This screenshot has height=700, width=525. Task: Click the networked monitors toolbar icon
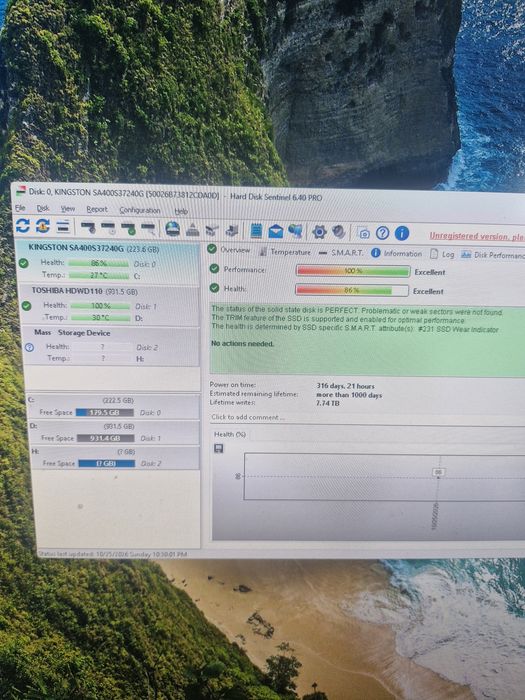[x=295, y=231]
